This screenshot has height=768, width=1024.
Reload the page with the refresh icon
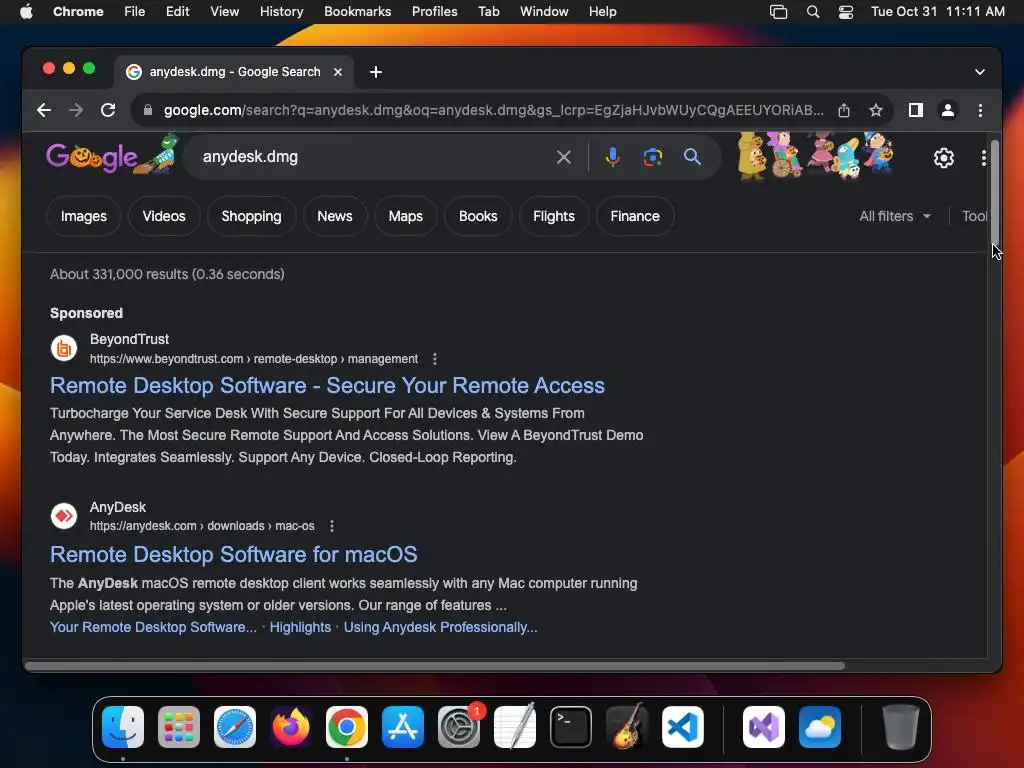tap(108, 110)
